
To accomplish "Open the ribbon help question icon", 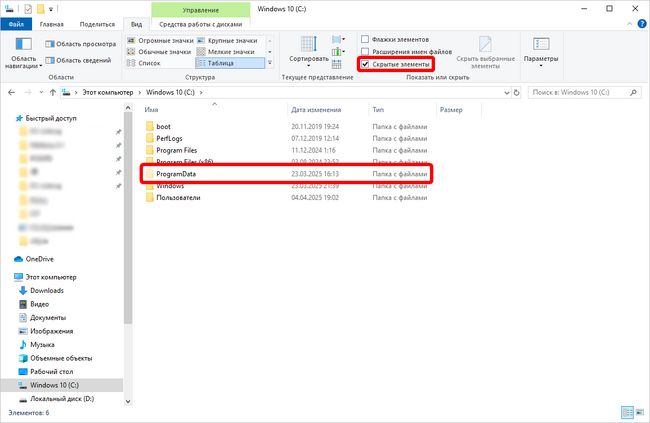I will [642, 24].
